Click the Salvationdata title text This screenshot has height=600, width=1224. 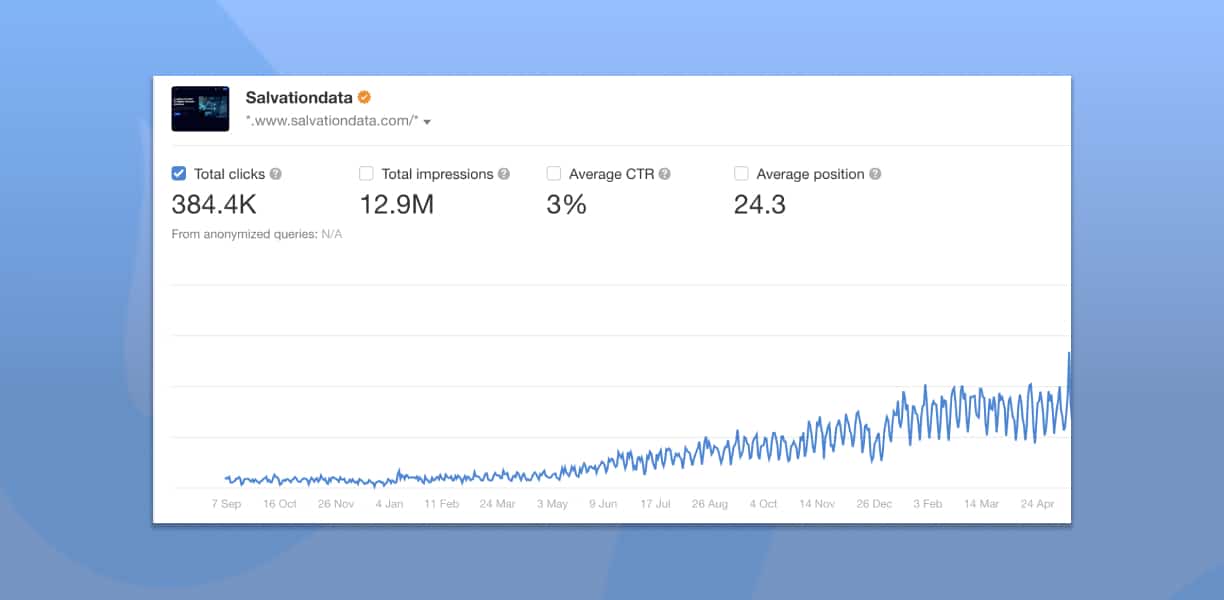tap(299, 98)
